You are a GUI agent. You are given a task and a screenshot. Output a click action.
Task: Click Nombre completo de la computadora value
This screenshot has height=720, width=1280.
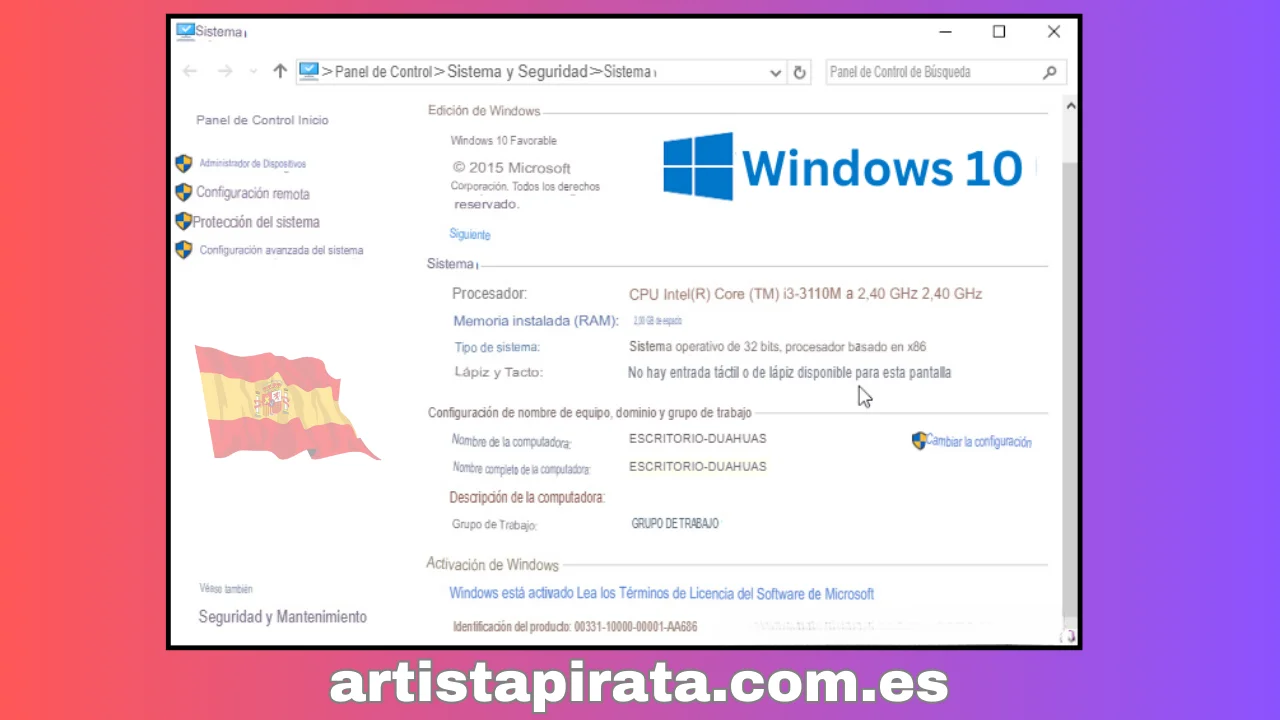tap(698, 467)
